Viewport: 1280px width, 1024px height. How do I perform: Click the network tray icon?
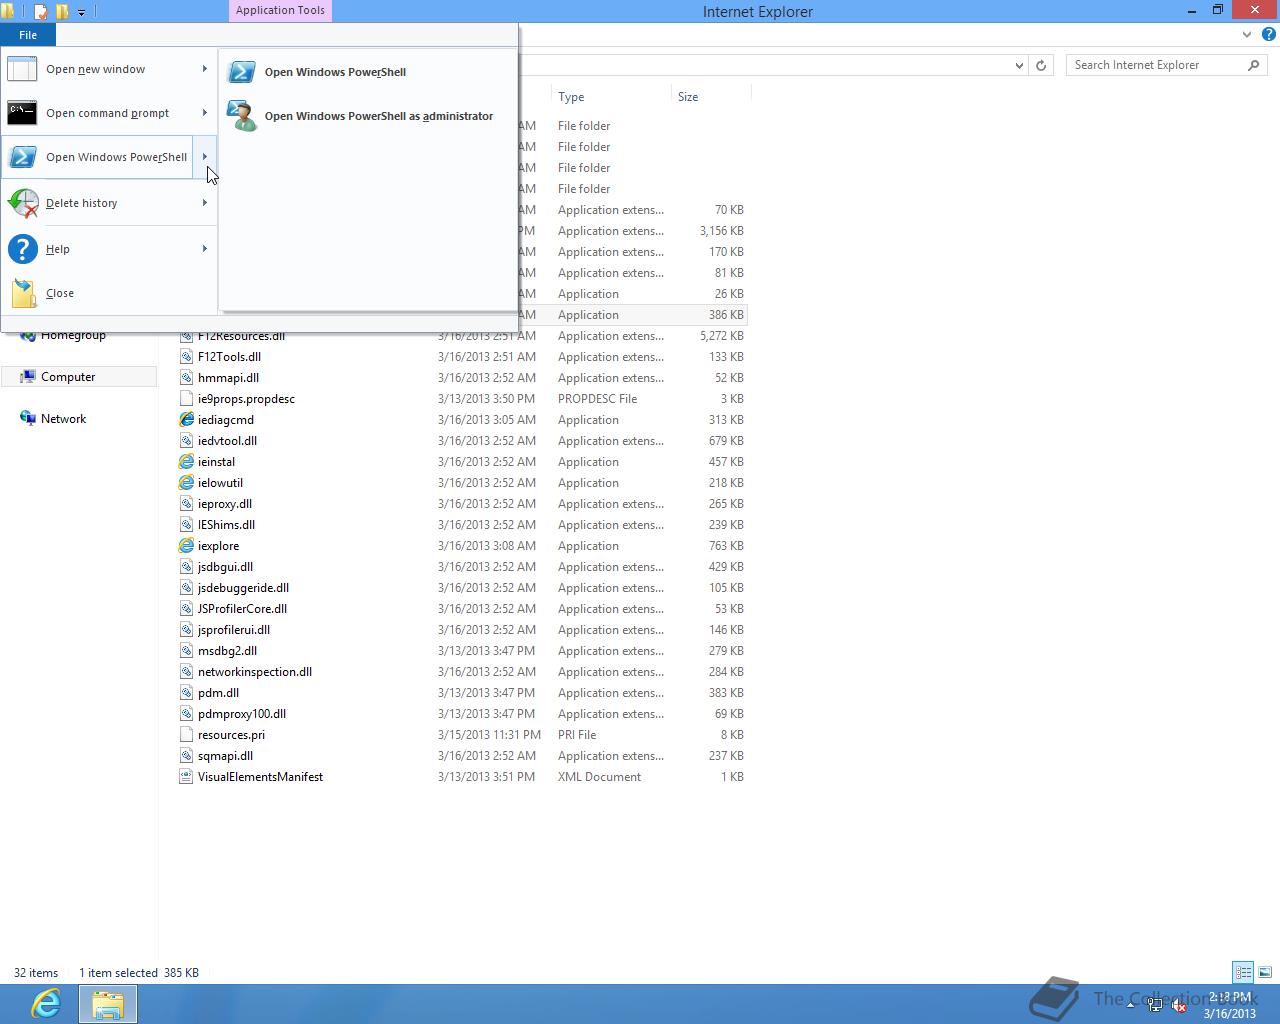click(1155, 1006)
